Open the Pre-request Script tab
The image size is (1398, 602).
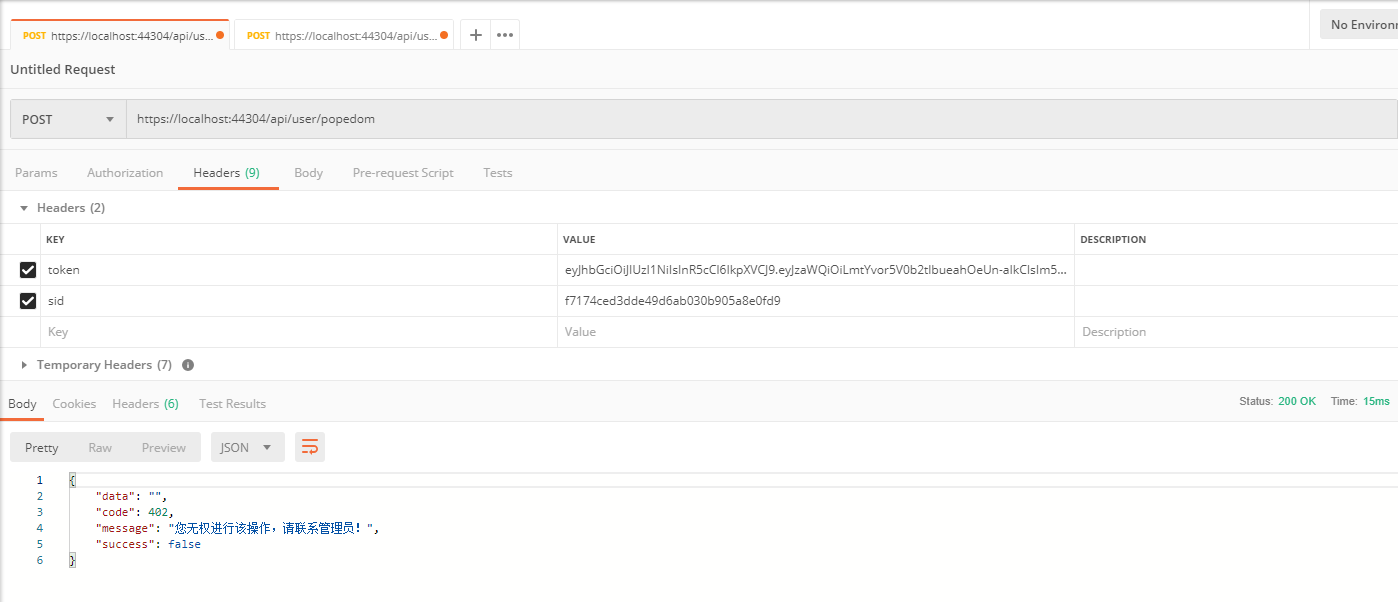[x=403, y=173]
